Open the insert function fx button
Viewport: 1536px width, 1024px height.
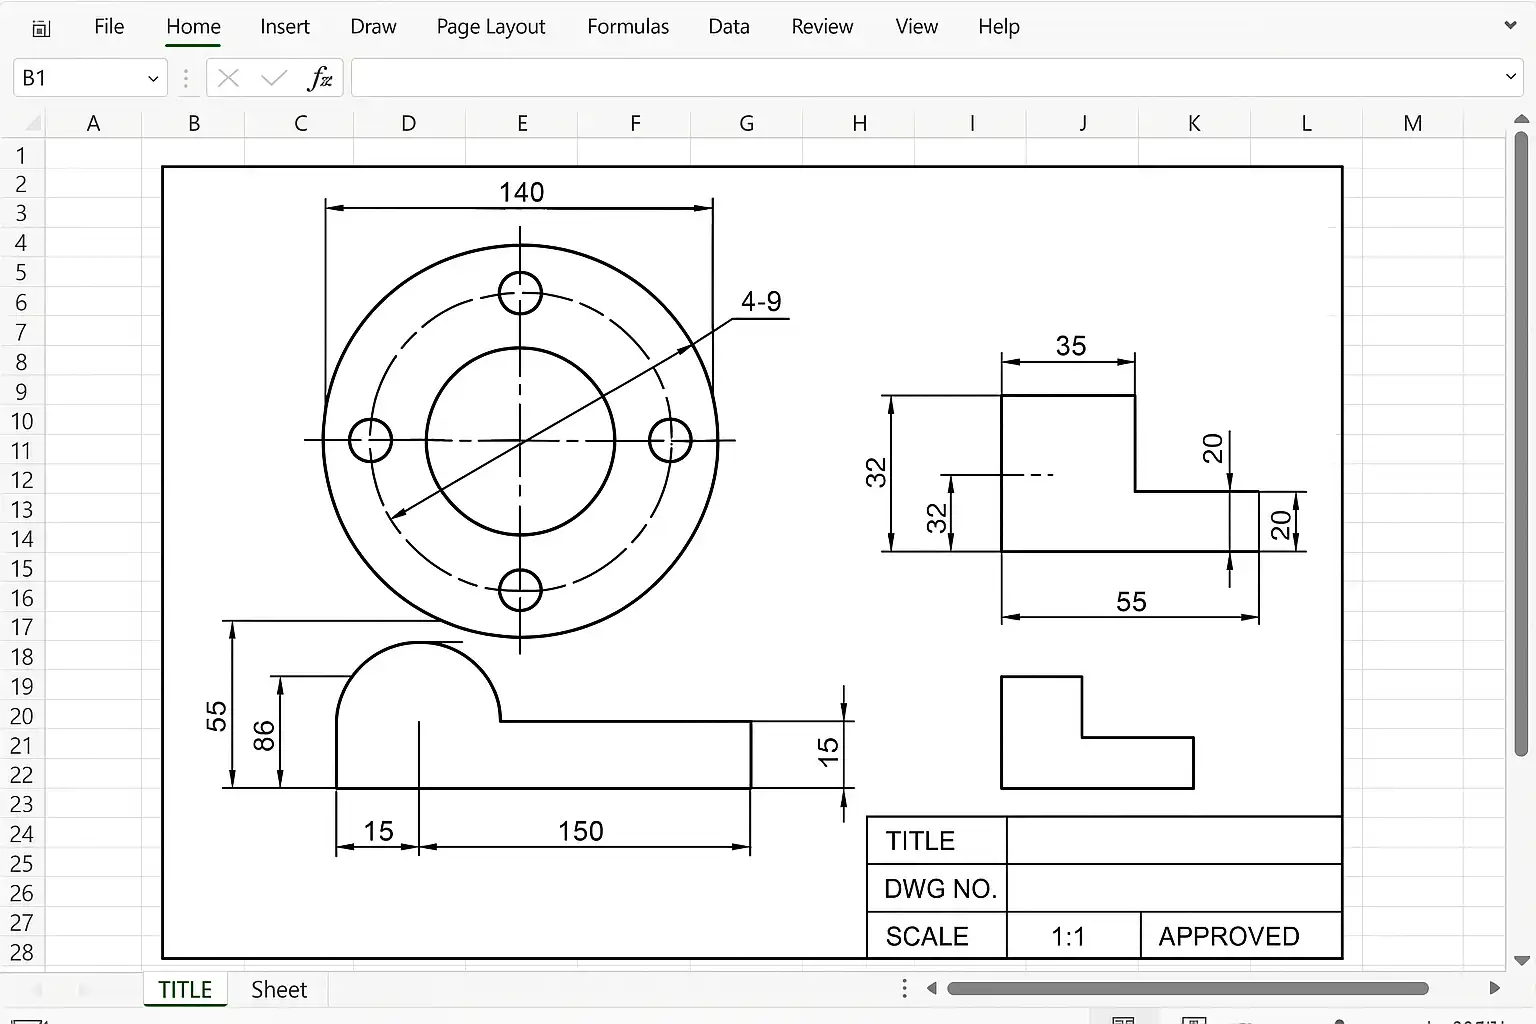320,78
